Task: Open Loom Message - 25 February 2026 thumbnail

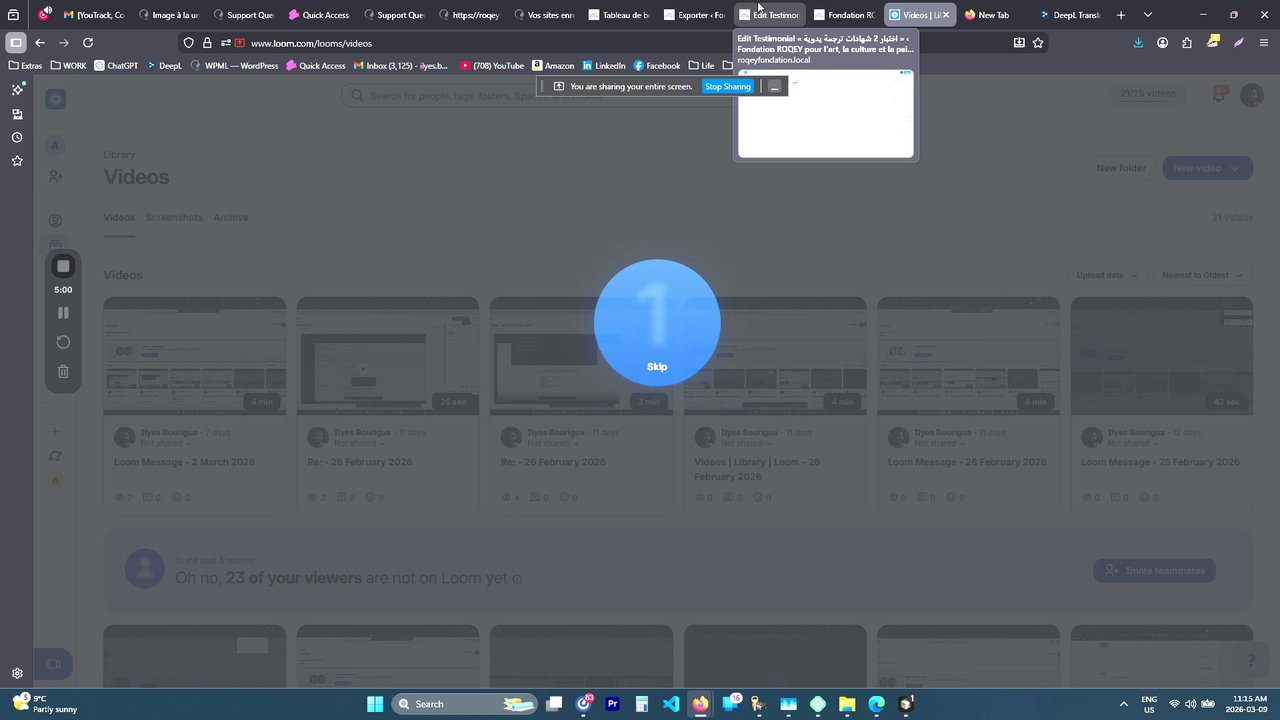Action: tap(1161, 355)
